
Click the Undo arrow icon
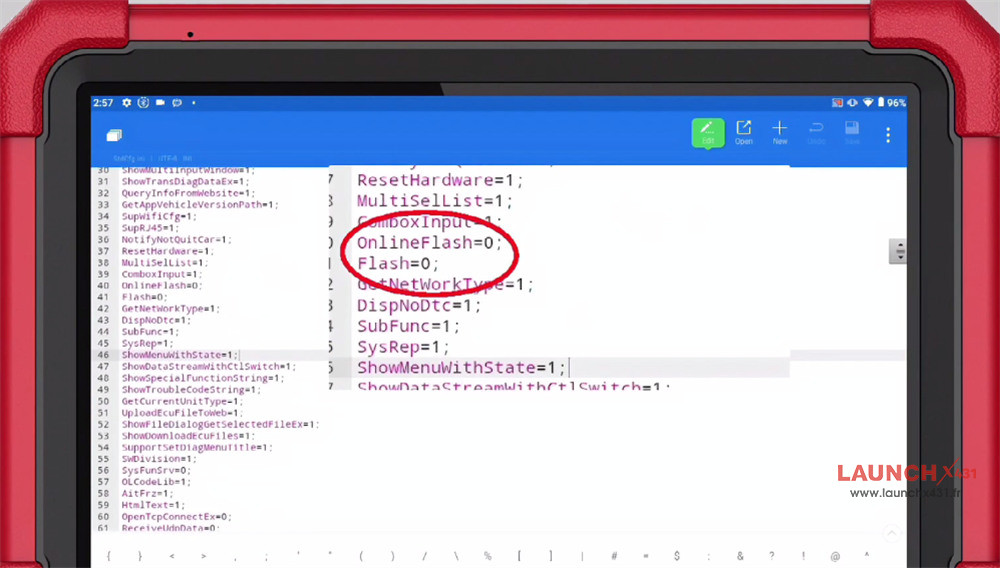[x=816, y=133]
